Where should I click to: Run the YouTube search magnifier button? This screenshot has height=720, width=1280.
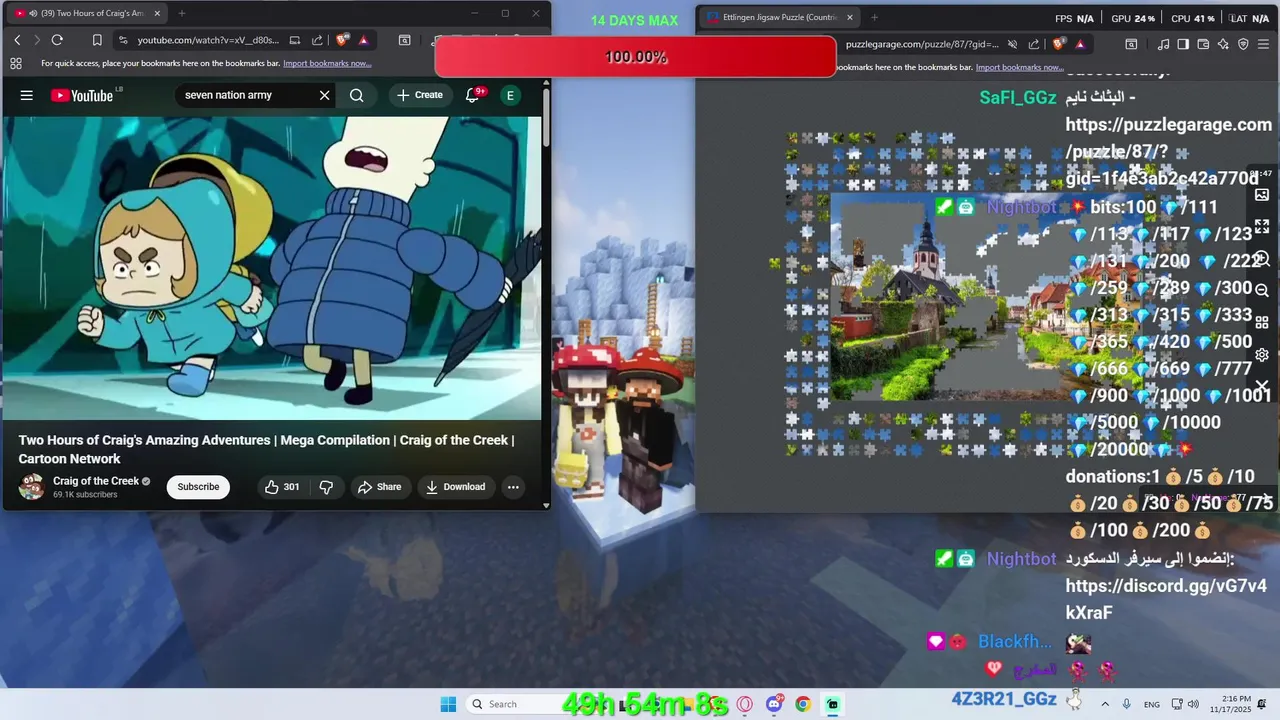pos(357,95)
